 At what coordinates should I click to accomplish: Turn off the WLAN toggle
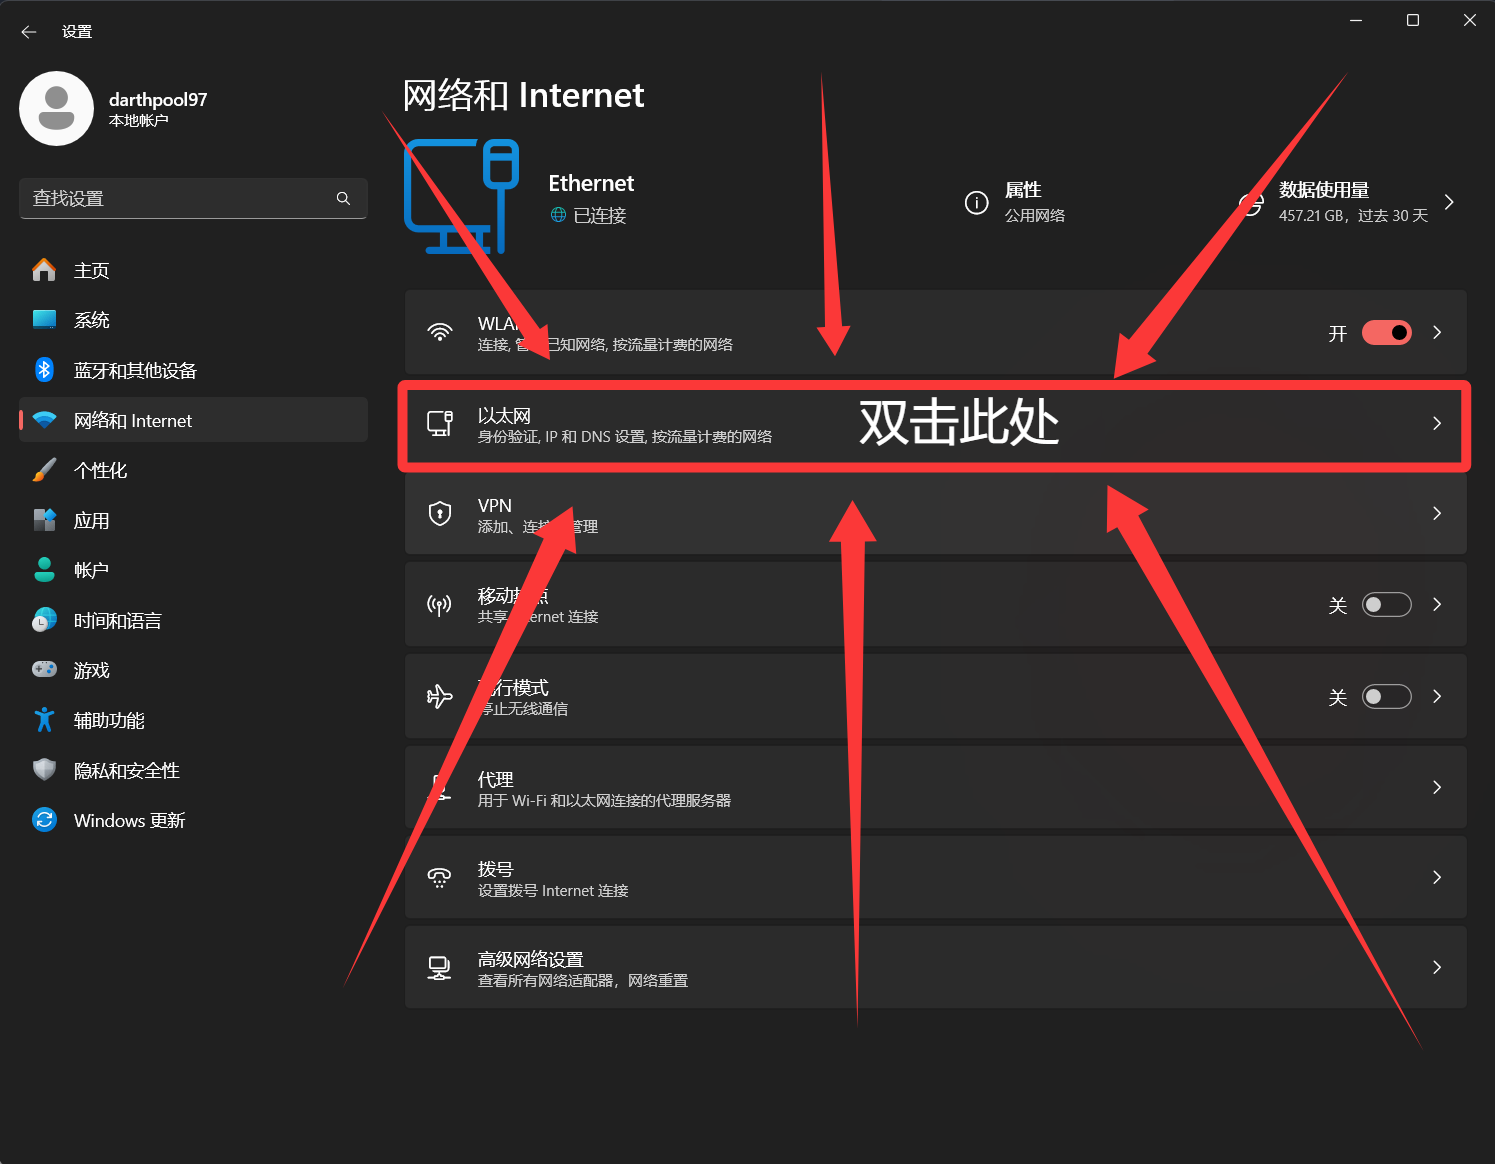(x=1386, y=333)
